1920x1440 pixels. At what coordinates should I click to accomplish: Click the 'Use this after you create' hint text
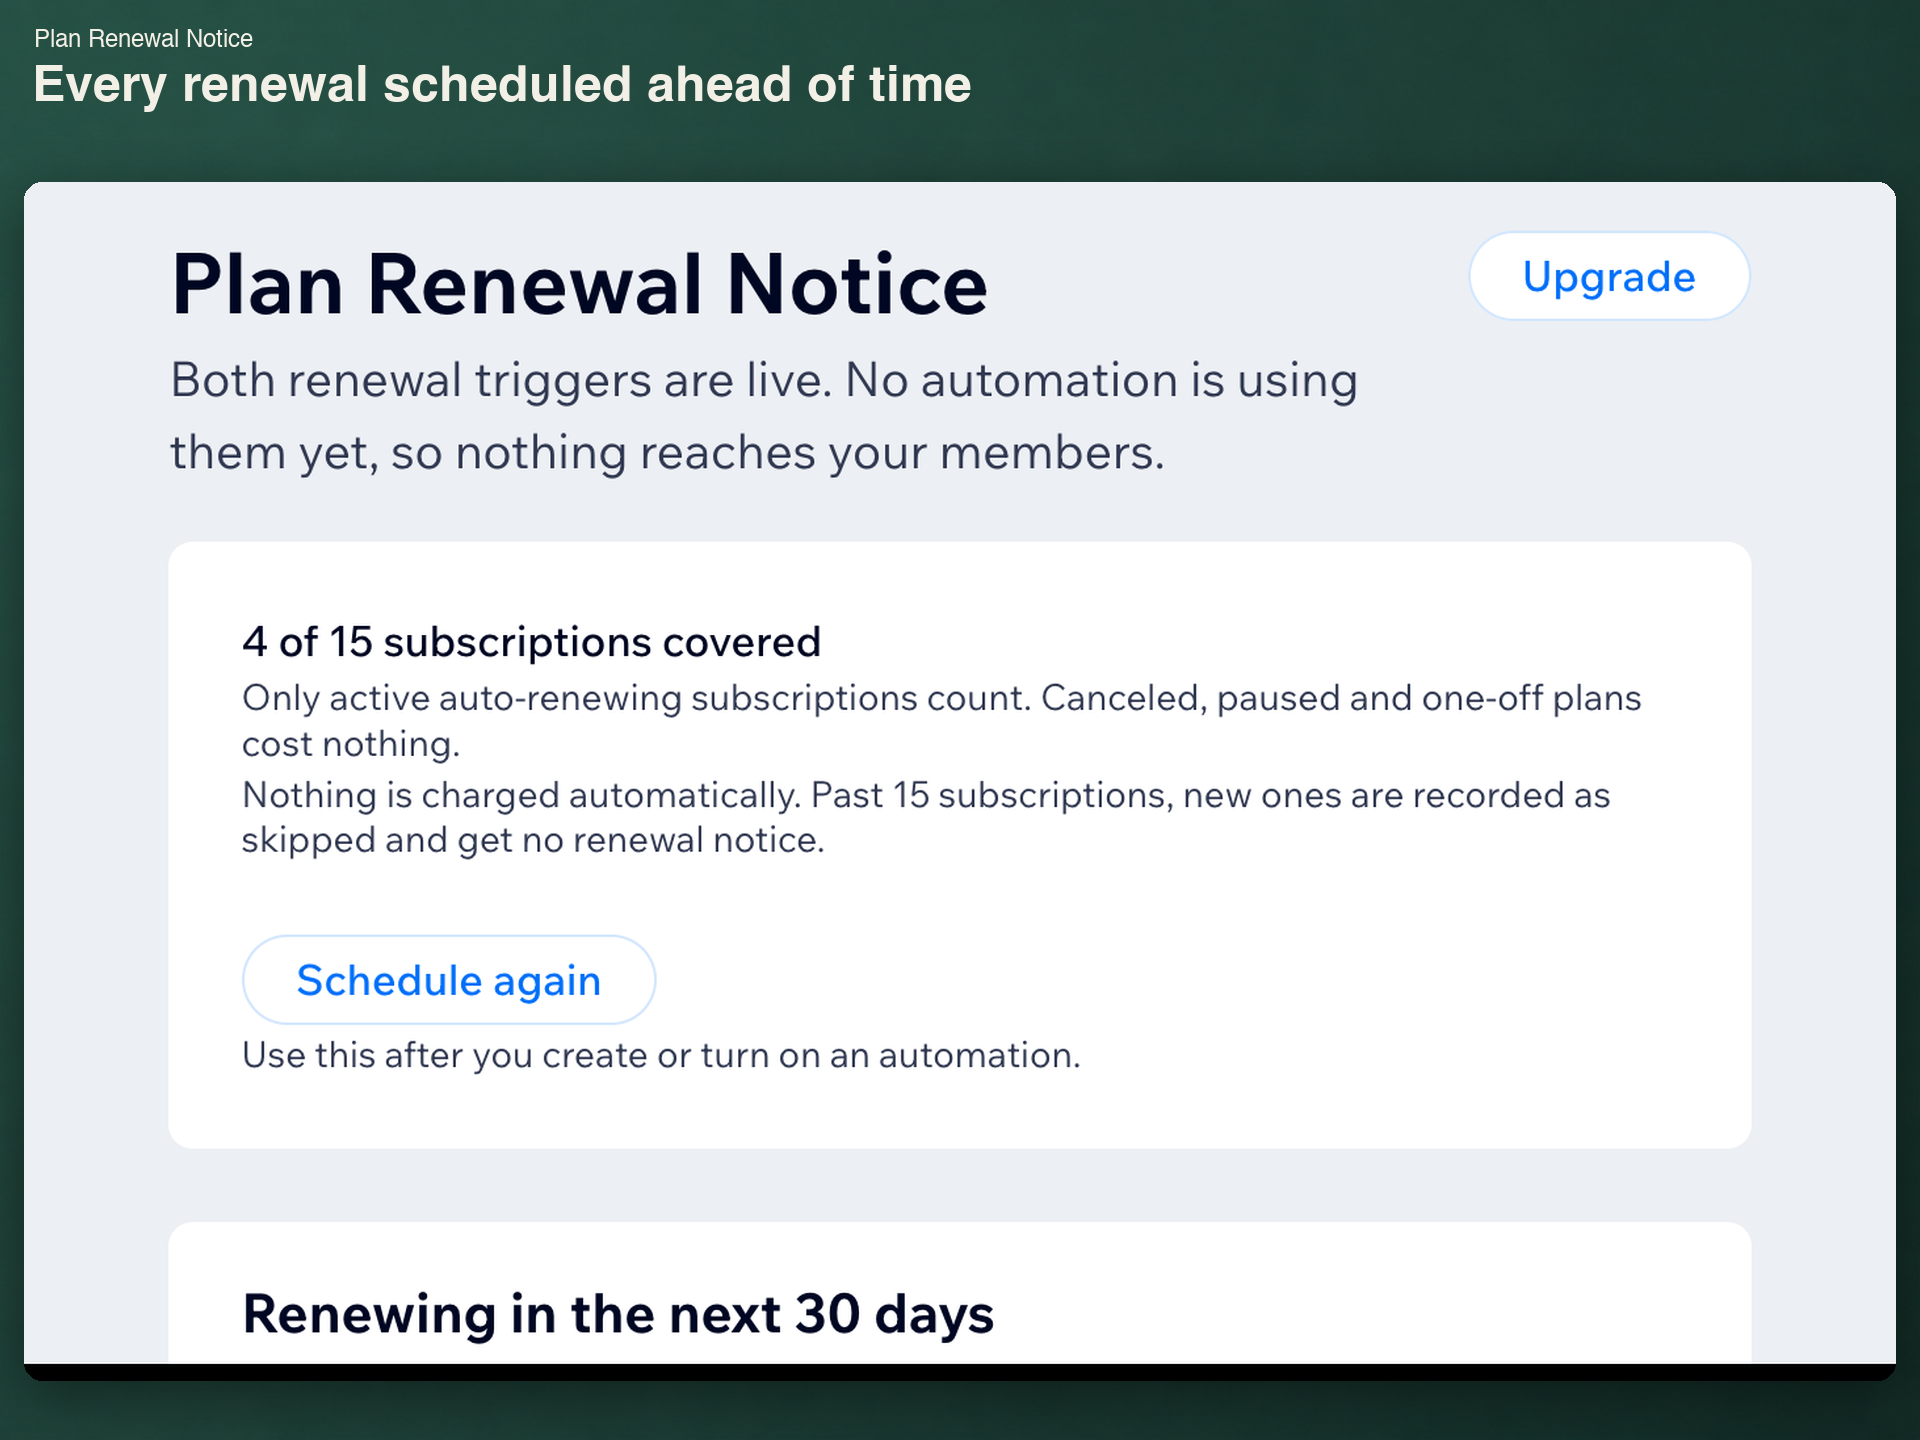(661, 1055)
